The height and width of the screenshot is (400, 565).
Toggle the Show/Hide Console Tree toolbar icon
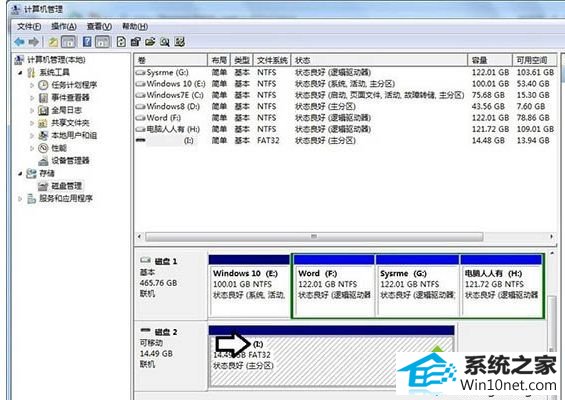click(68, 42)
